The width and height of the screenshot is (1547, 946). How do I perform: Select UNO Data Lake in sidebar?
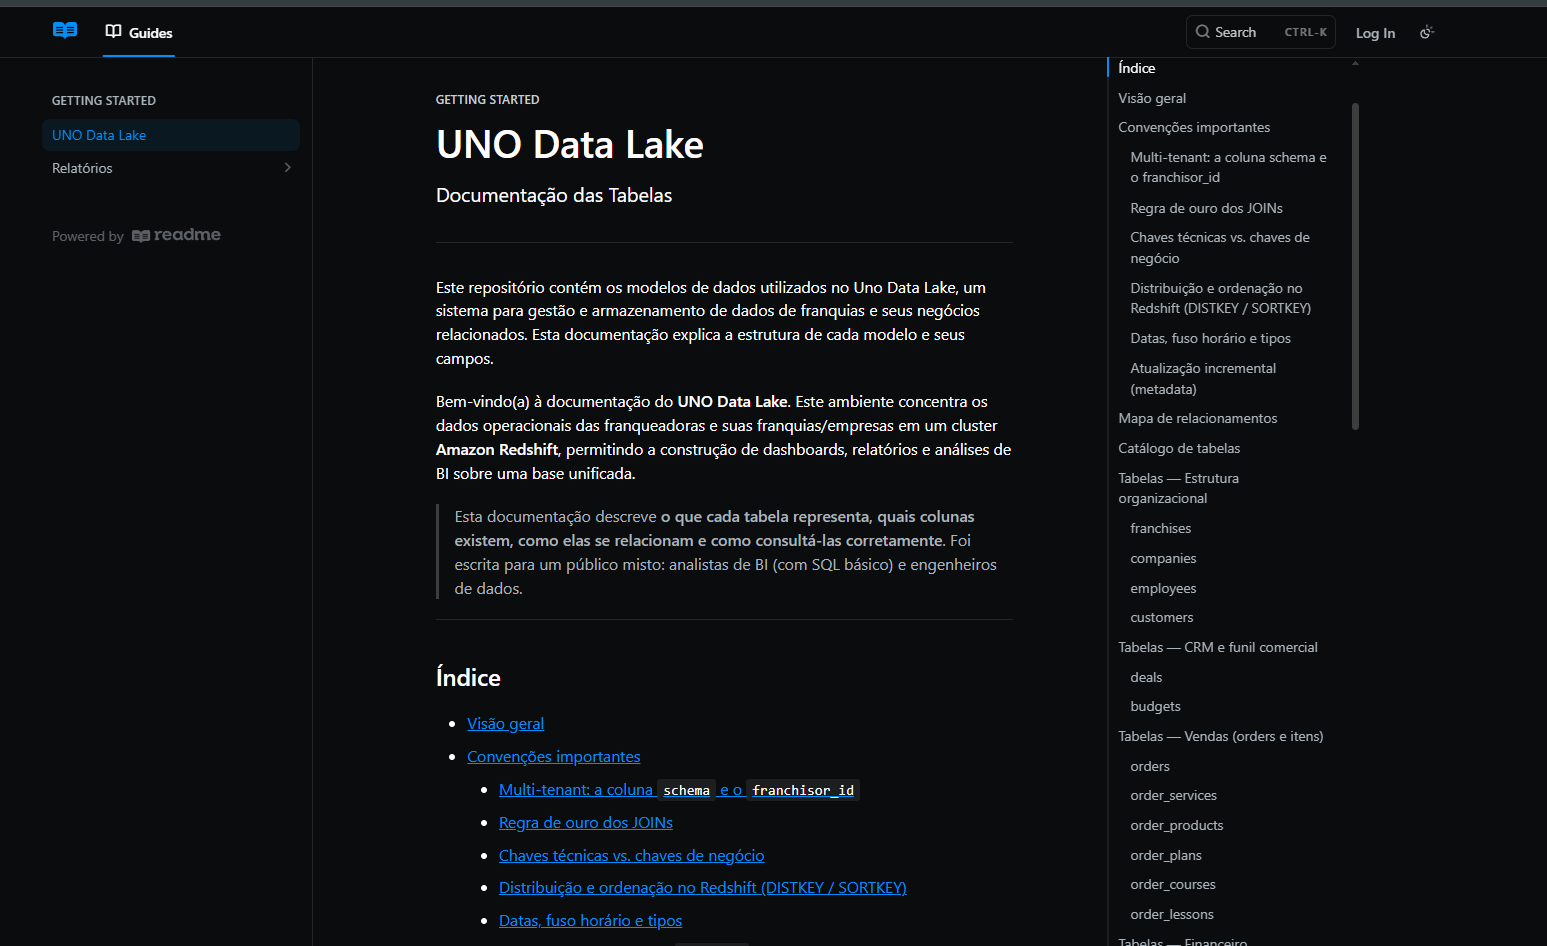point(171,135)
